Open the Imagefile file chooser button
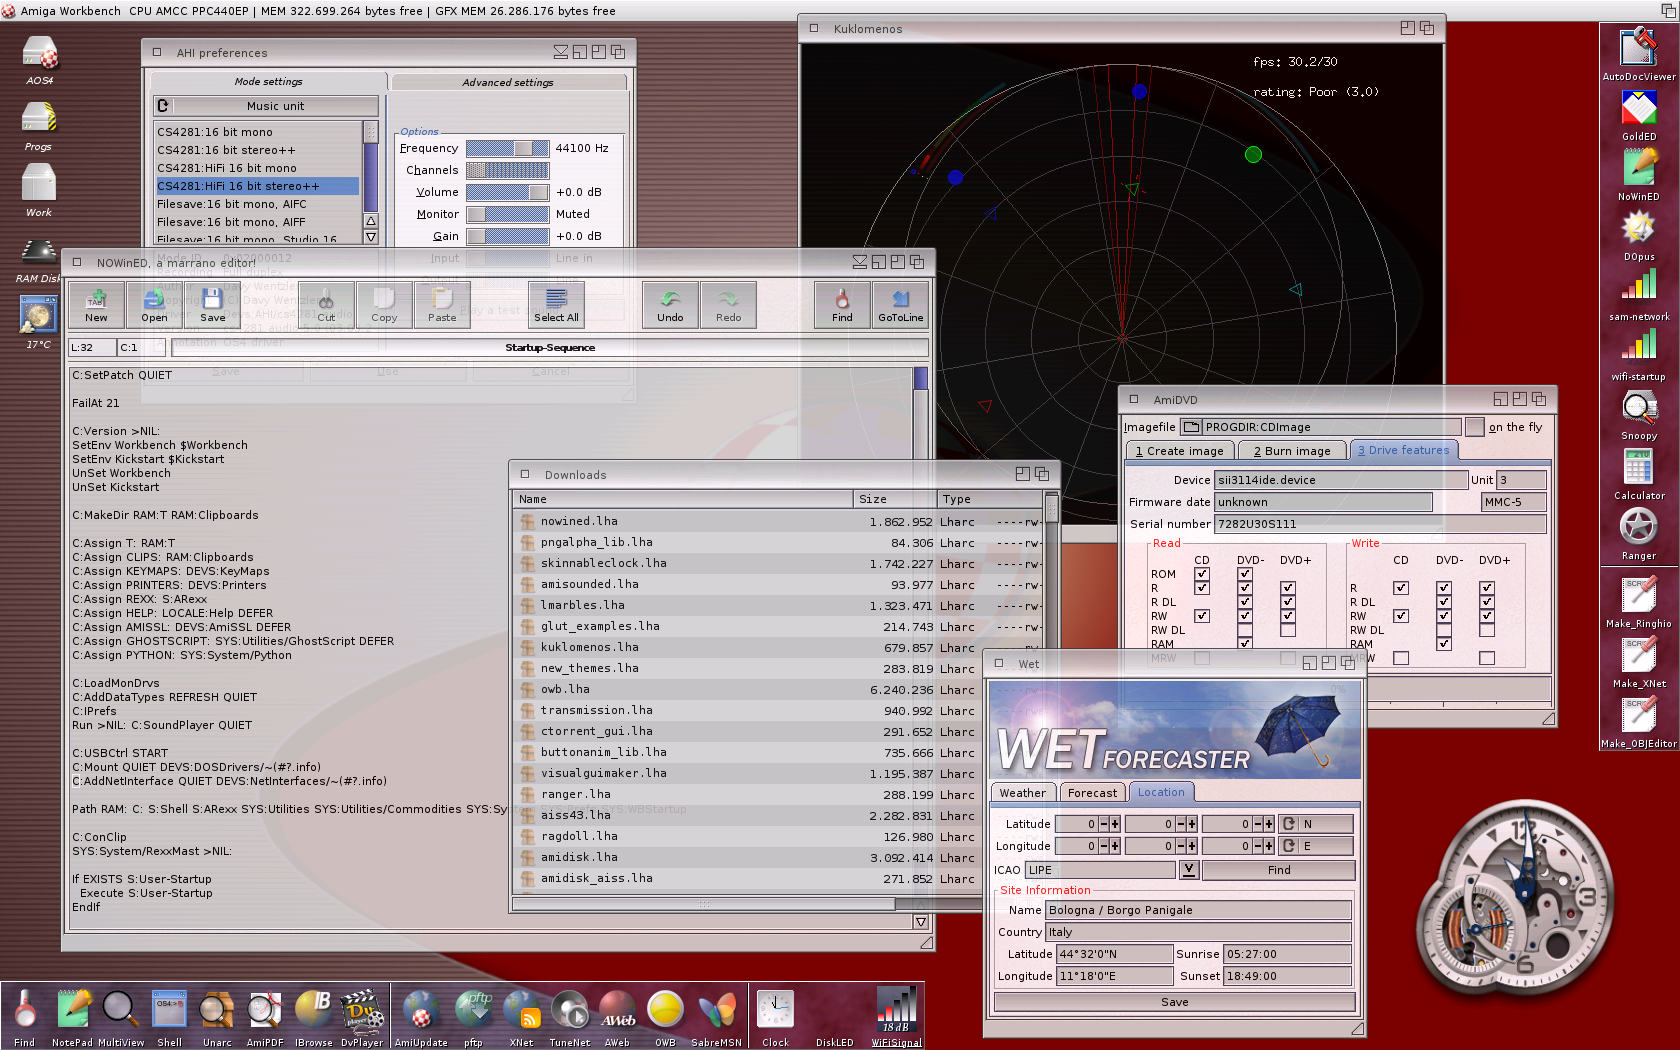Viewport: 1680px width, 1050px height. click(1191, 427)
